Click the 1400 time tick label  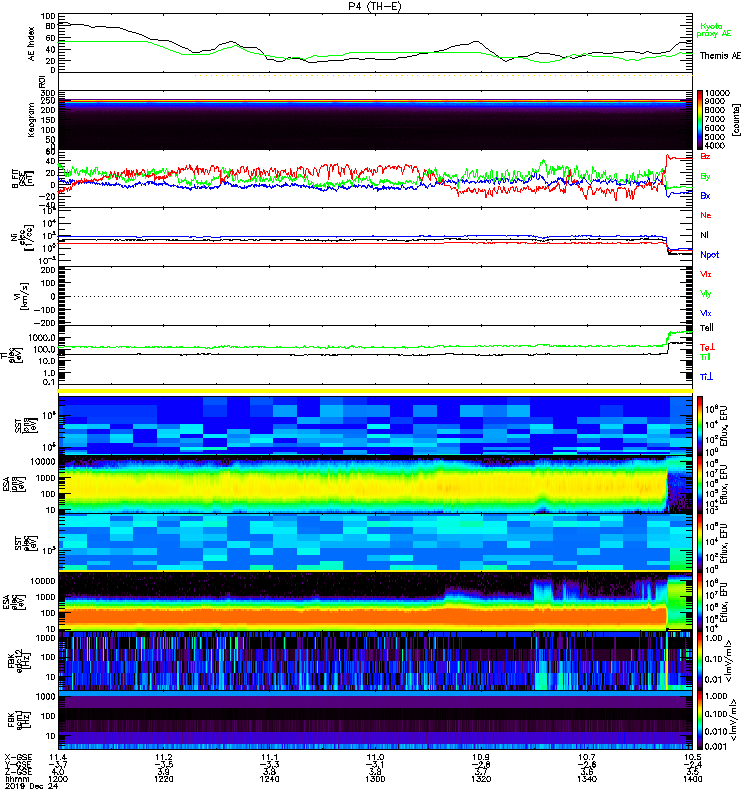pos(692,779)
